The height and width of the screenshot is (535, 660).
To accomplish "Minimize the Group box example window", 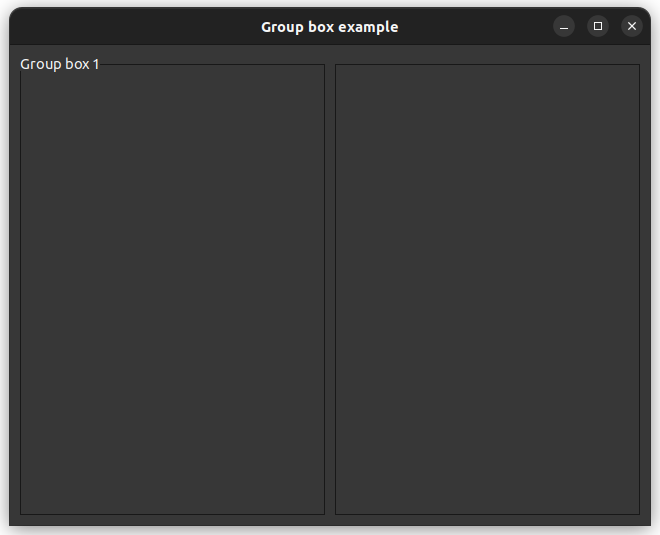I will point(564,26).
